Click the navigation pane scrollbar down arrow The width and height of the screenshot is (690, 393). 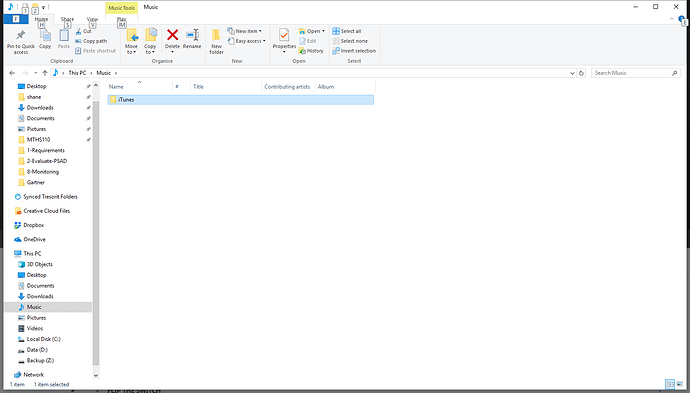point(96,375)
